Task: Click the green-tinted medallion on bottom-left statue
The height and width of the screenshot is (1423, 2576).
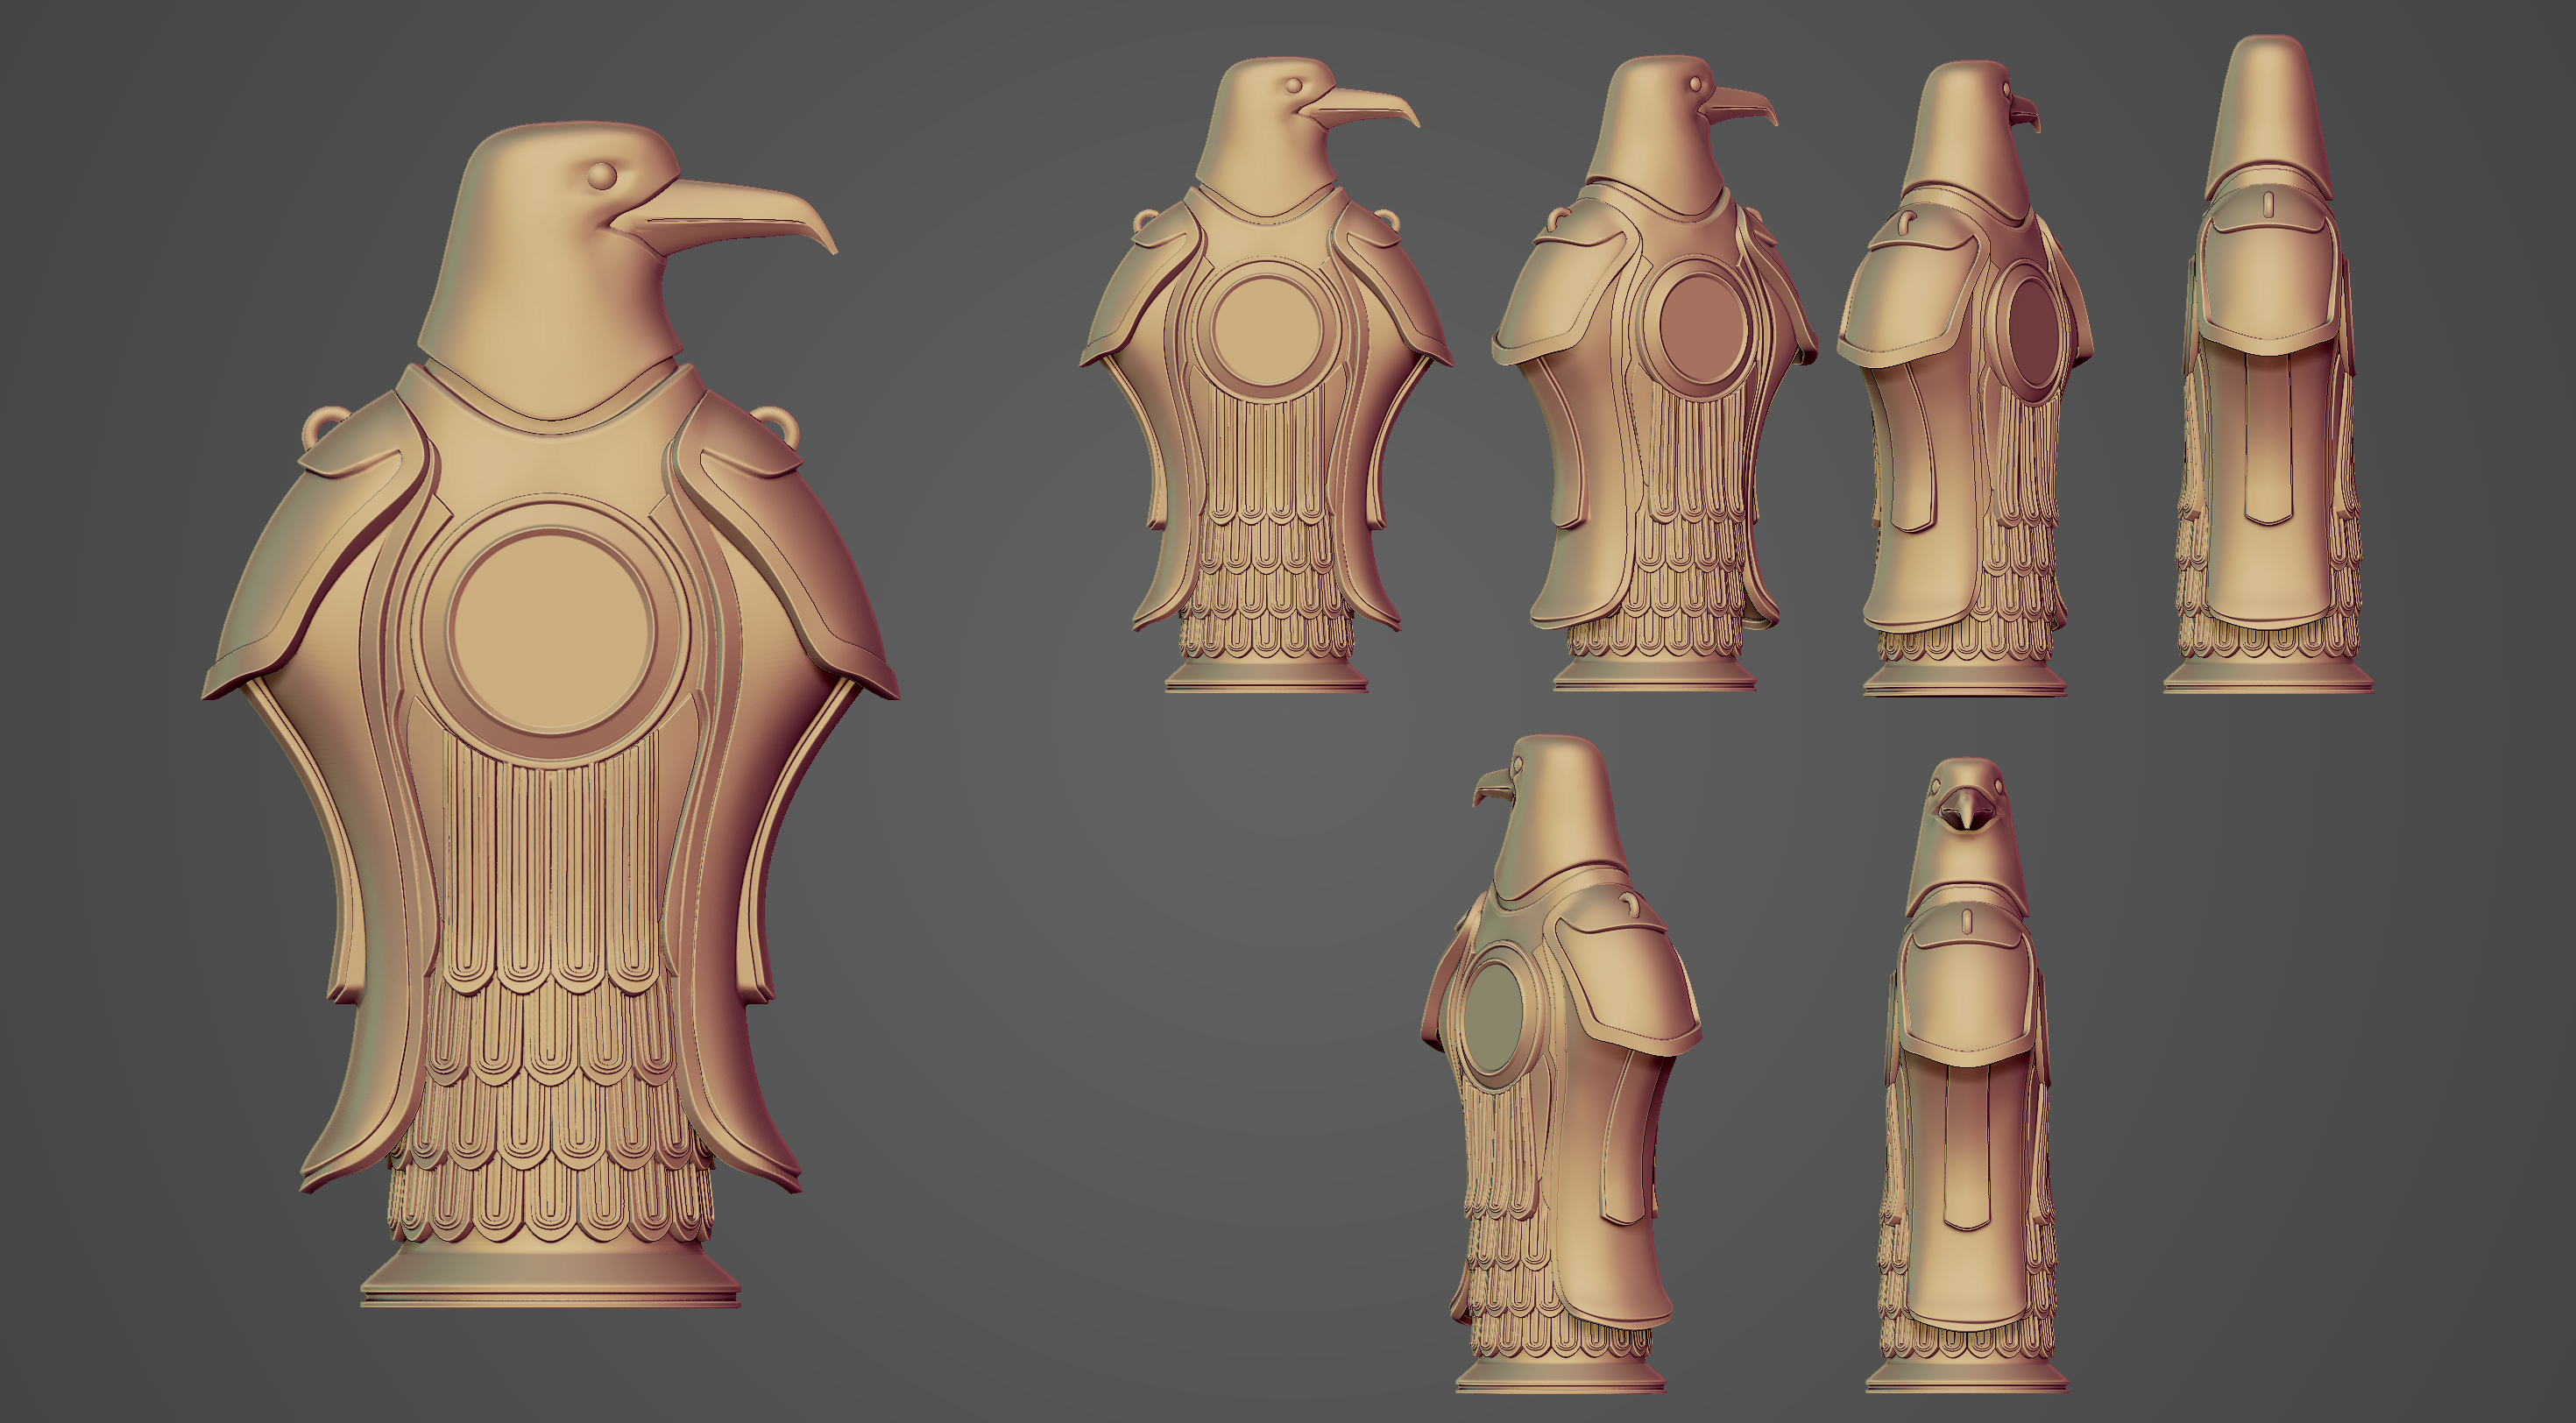Action: [1492, 1017]
